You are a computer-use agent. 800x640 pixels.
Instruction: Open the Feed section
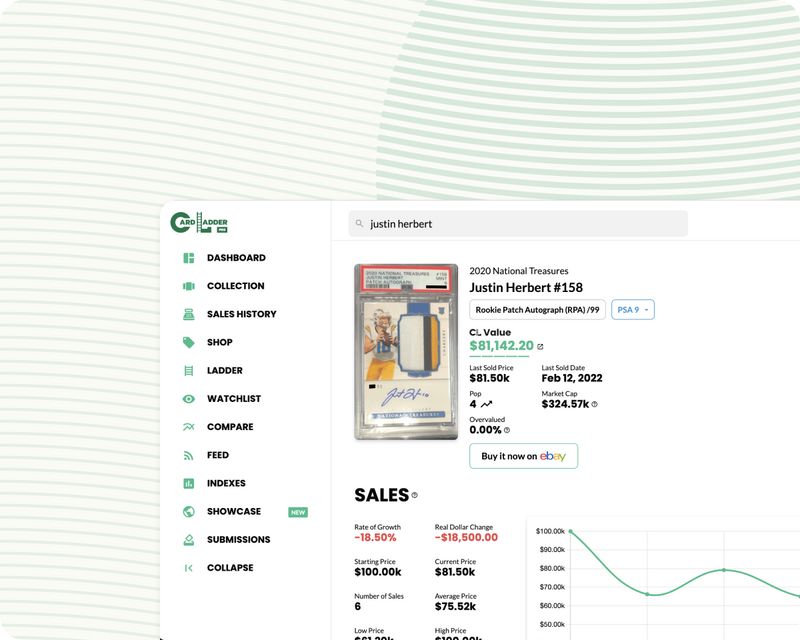218,455
